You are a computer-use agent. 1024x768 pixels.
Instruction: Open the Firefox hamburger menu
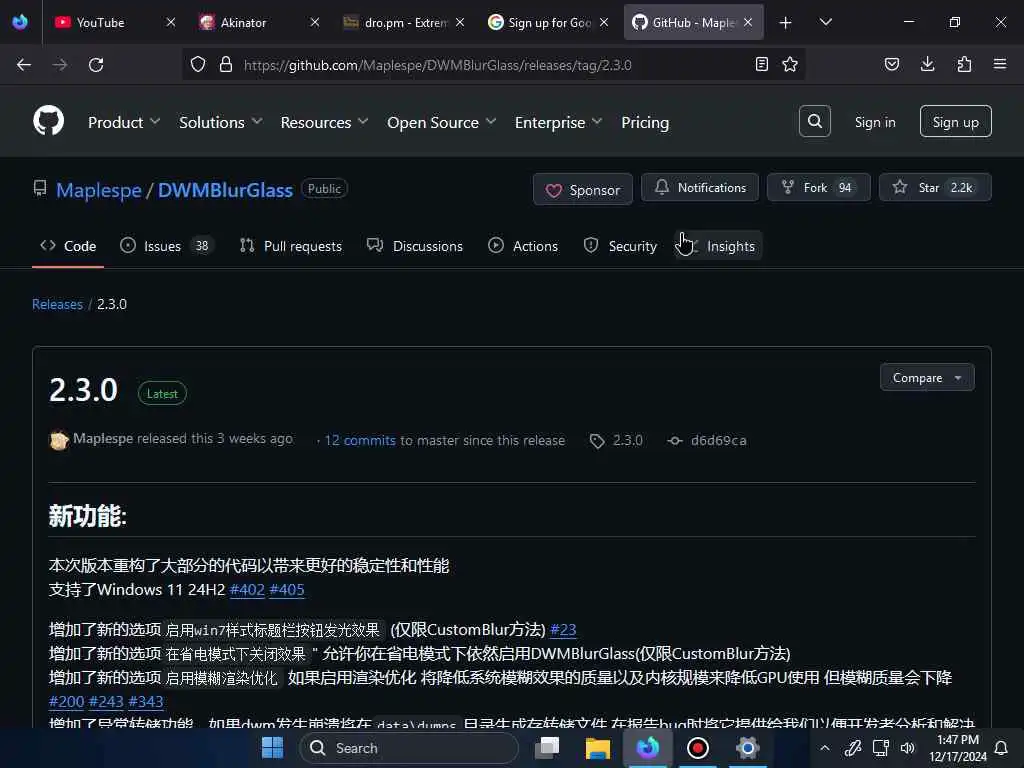point(1000,64)
